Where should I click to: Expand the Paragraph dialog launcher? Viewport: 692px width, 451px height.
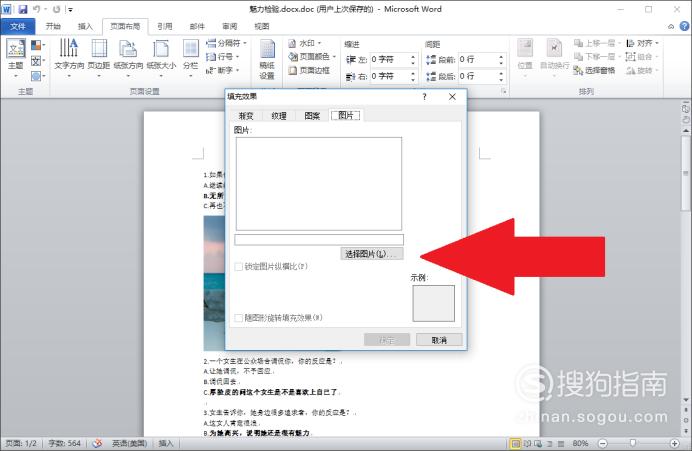coord(504,91)
